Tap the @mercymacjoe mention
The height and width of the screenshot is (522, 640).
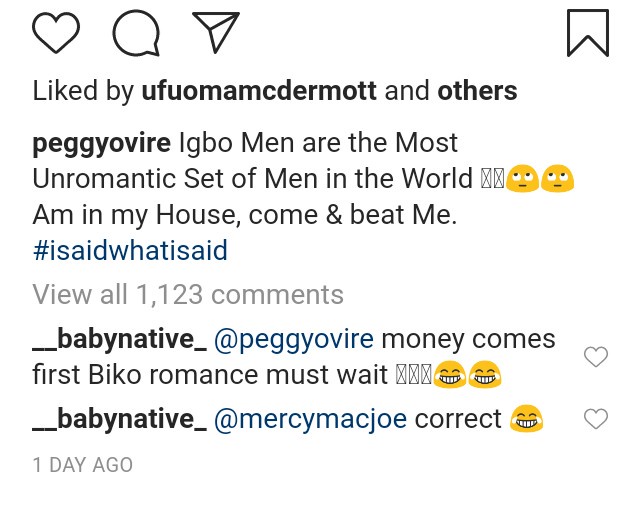pyautogui.click(x=310, y=419)
